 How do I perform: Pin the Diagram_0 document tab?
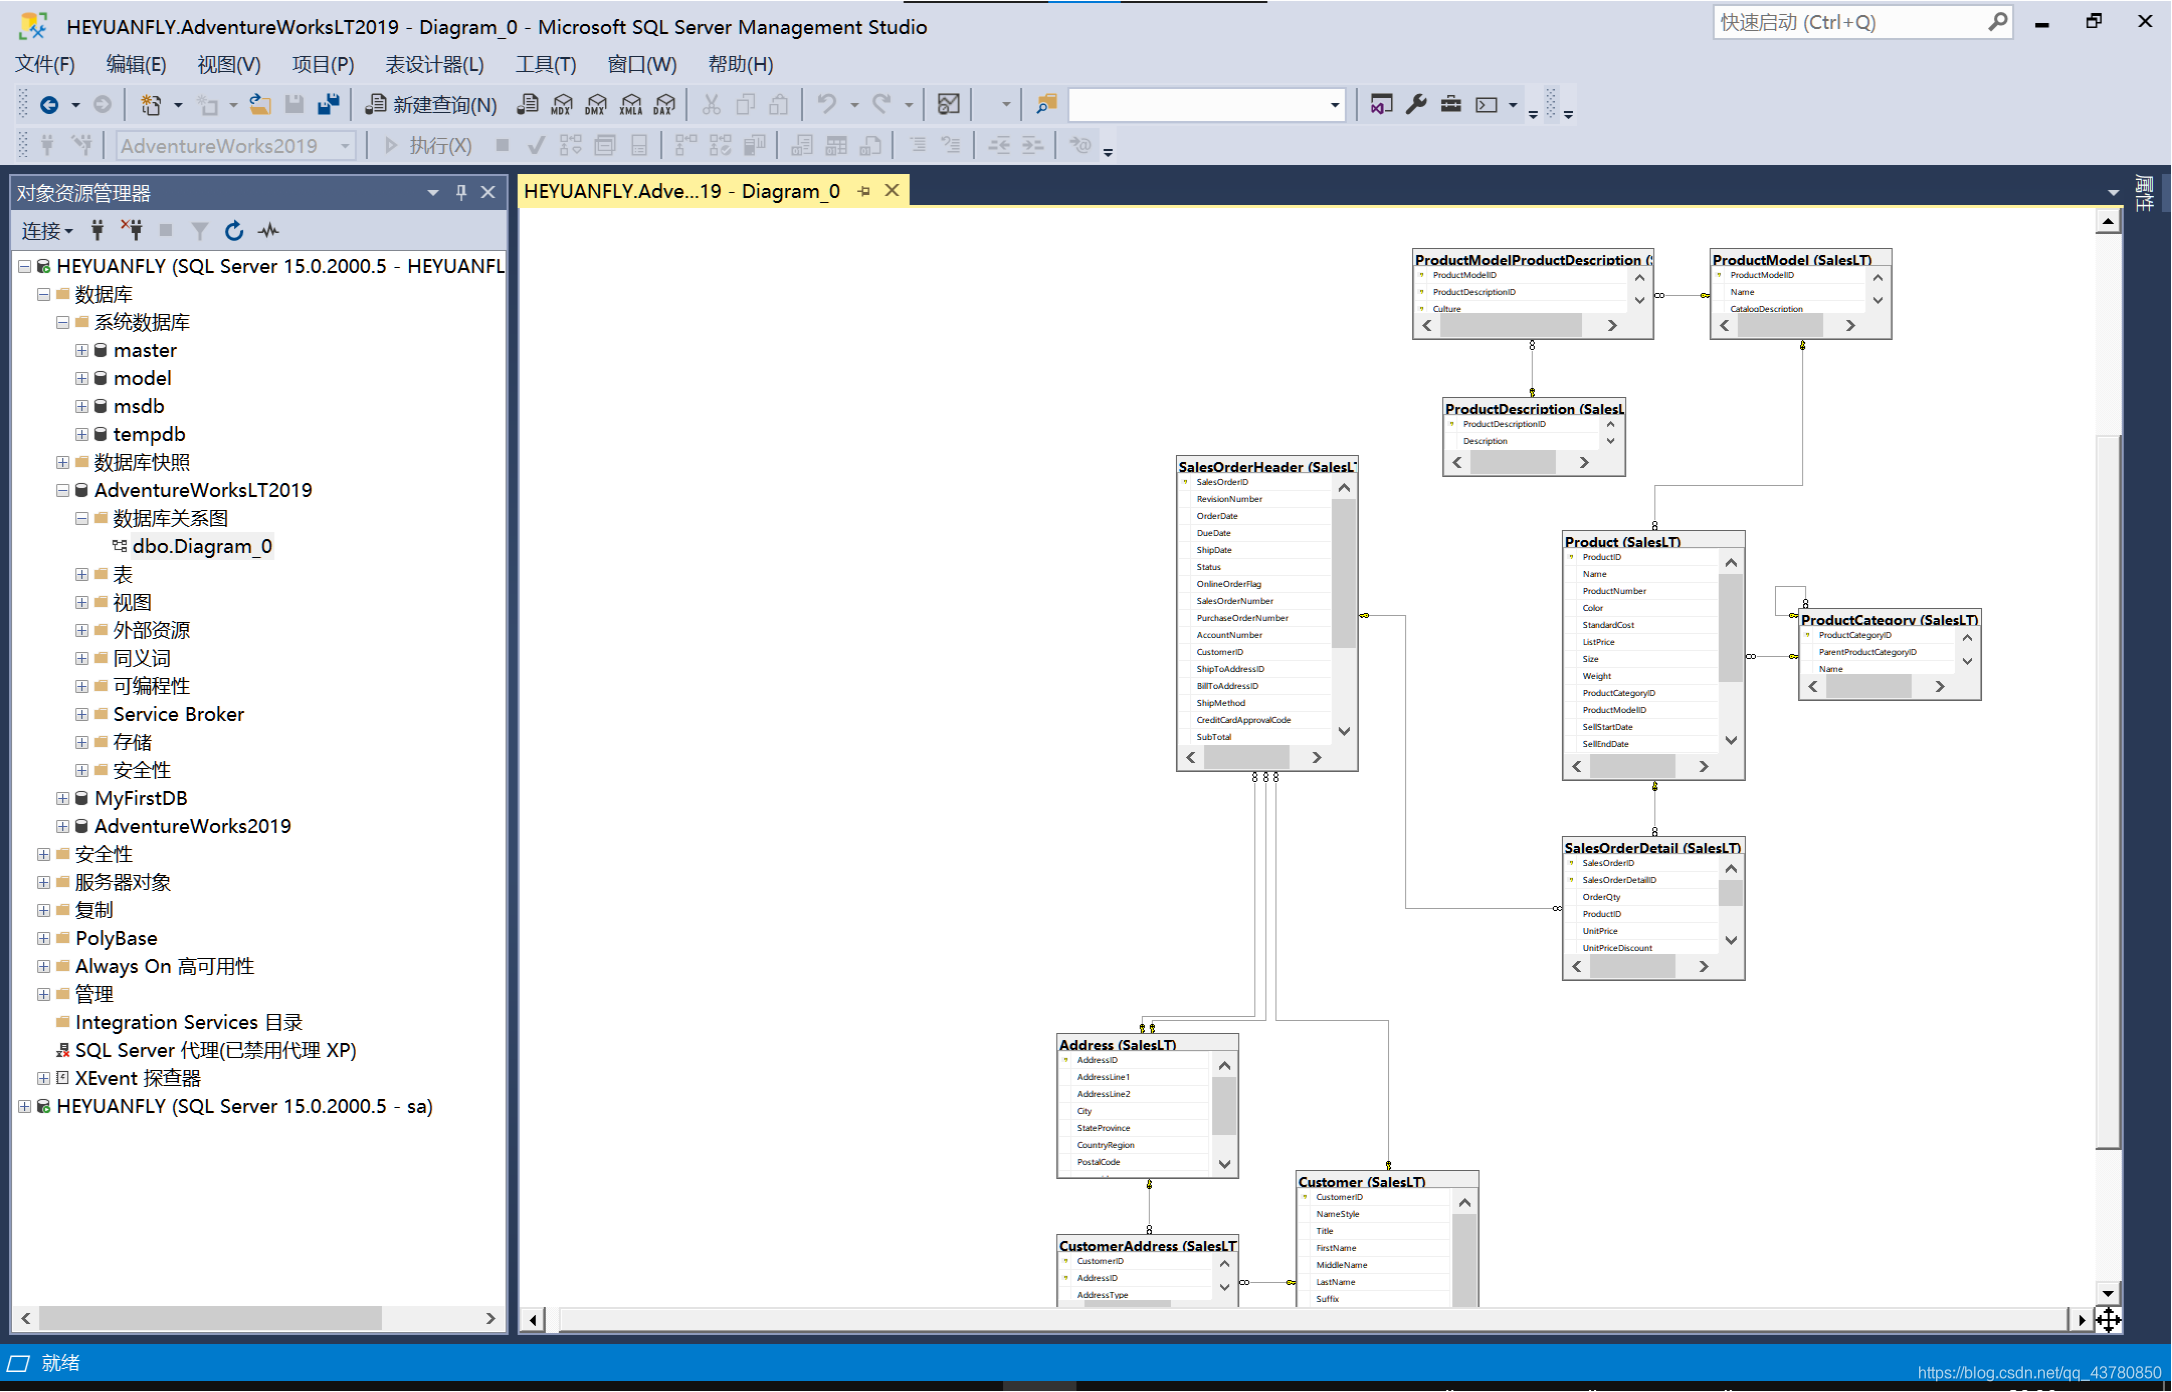(x=864, y=191)
